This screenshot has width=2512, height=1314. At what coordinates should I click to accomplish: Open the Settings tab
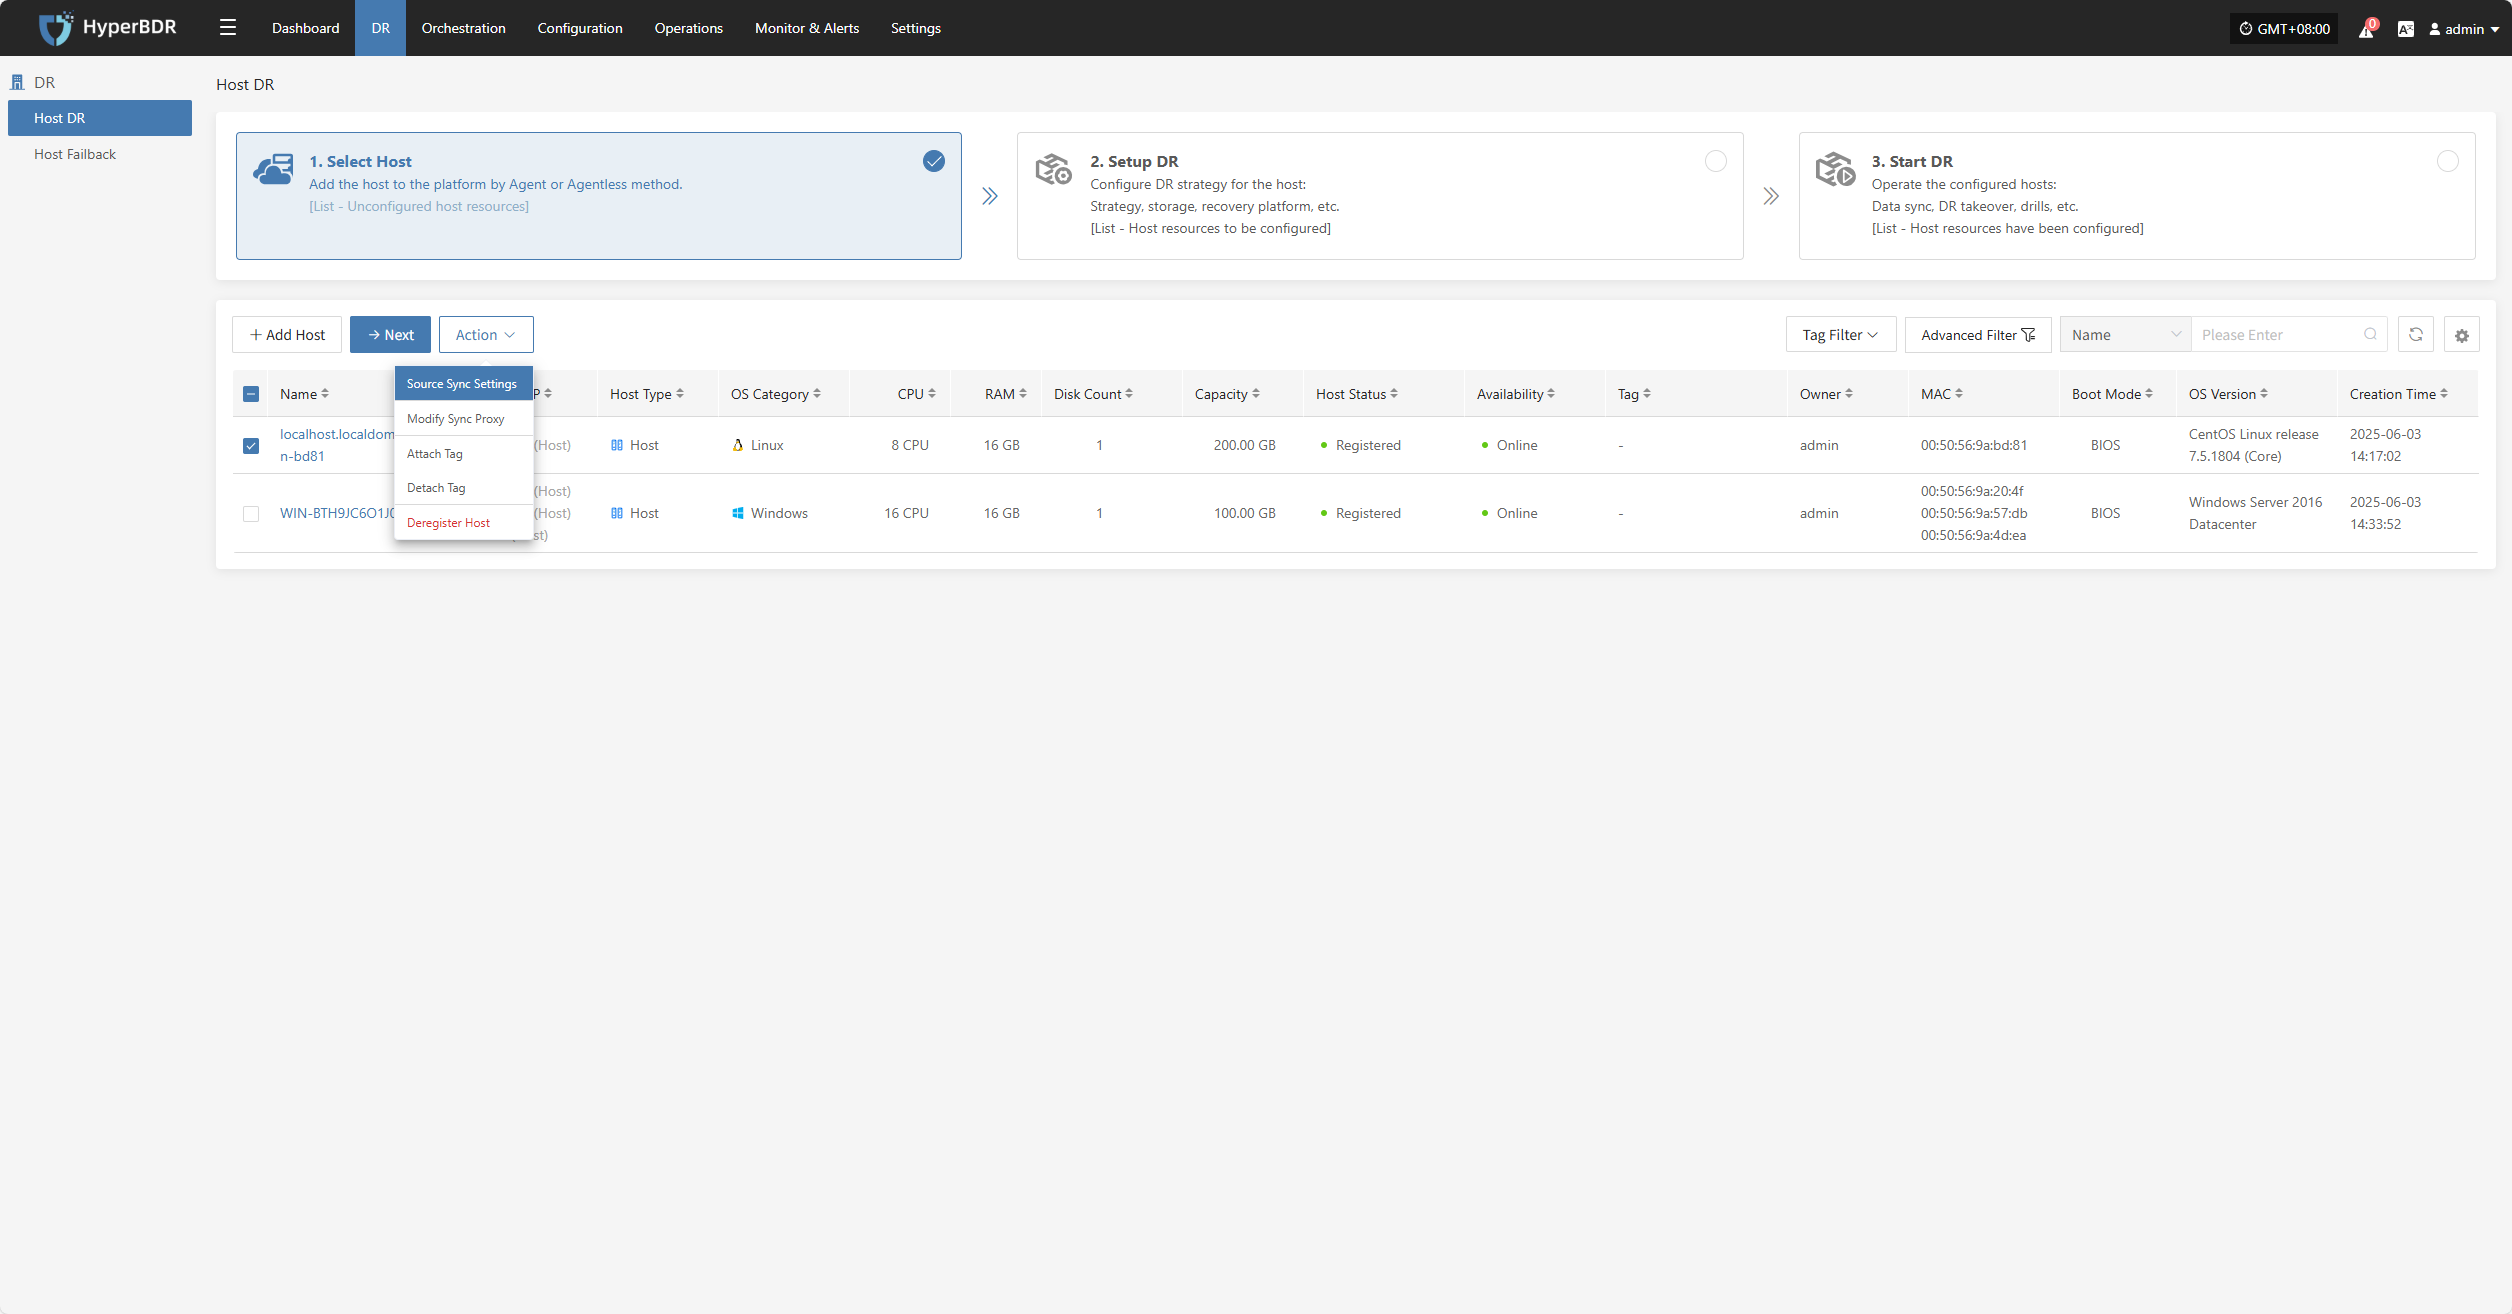pos(915,28)
